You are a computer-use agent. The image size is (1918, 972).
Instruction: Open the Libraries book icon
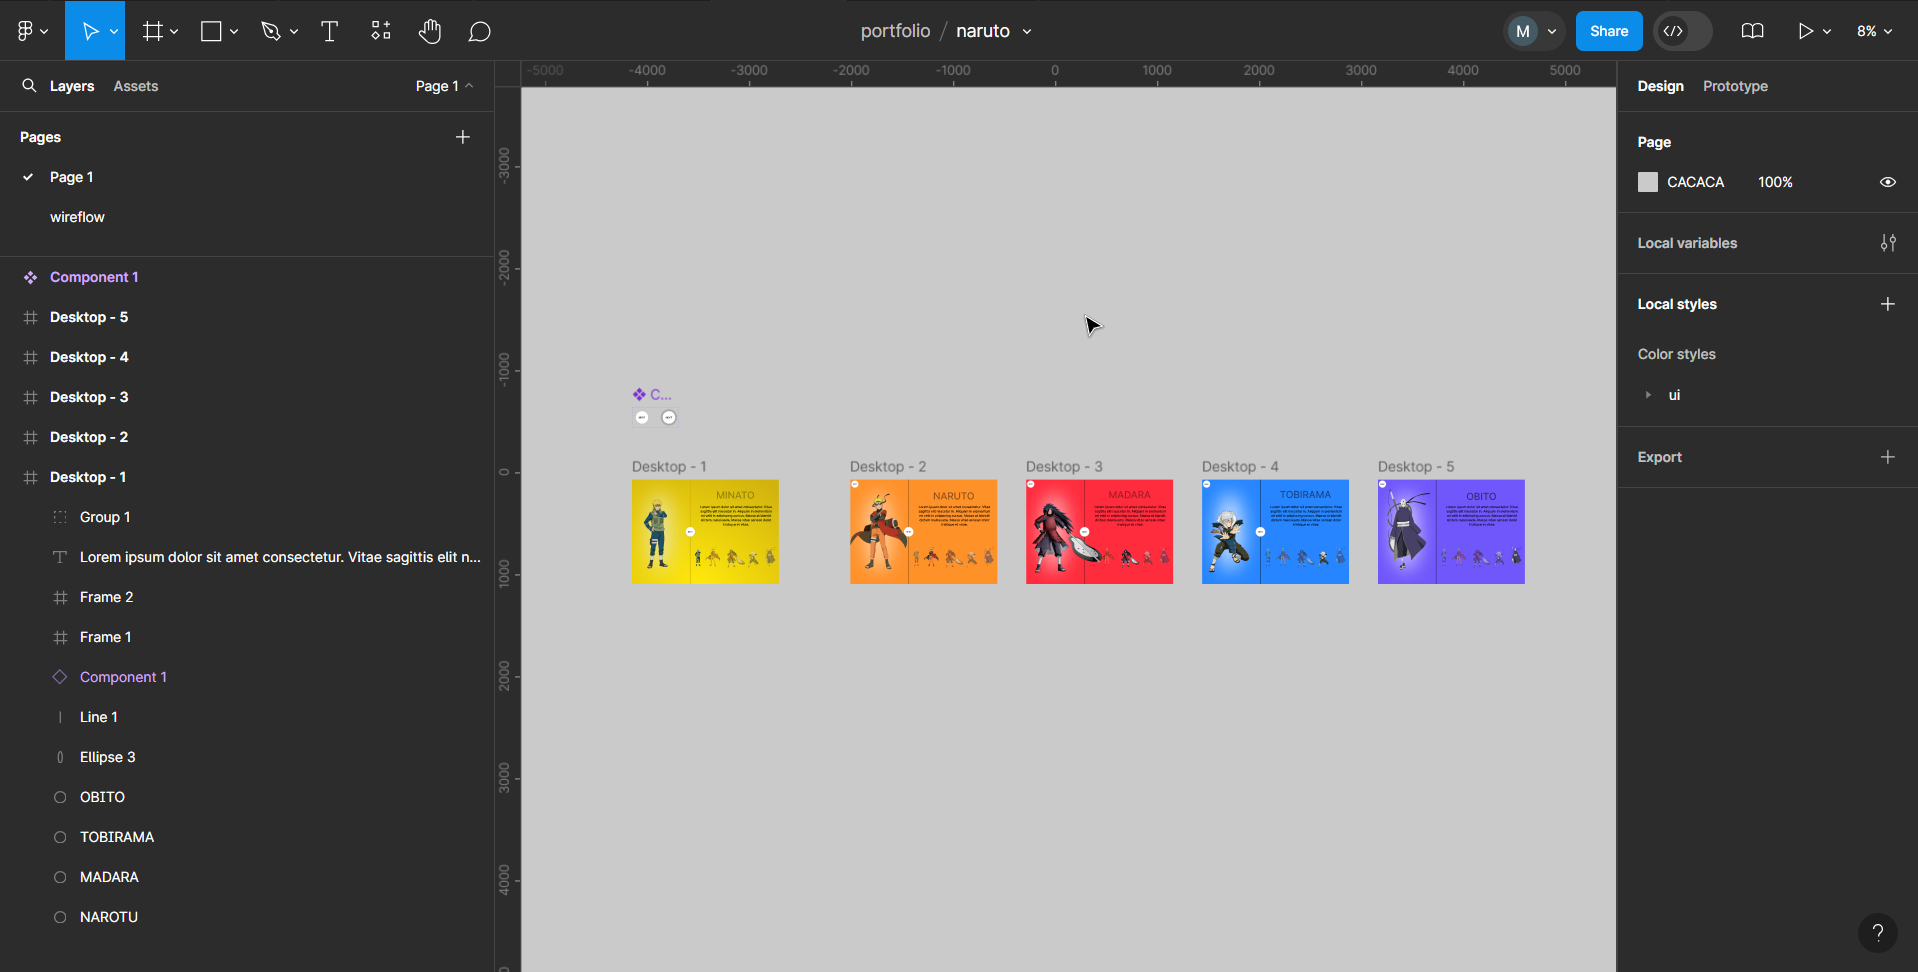pyautogui.click(x=1752, y=31)
